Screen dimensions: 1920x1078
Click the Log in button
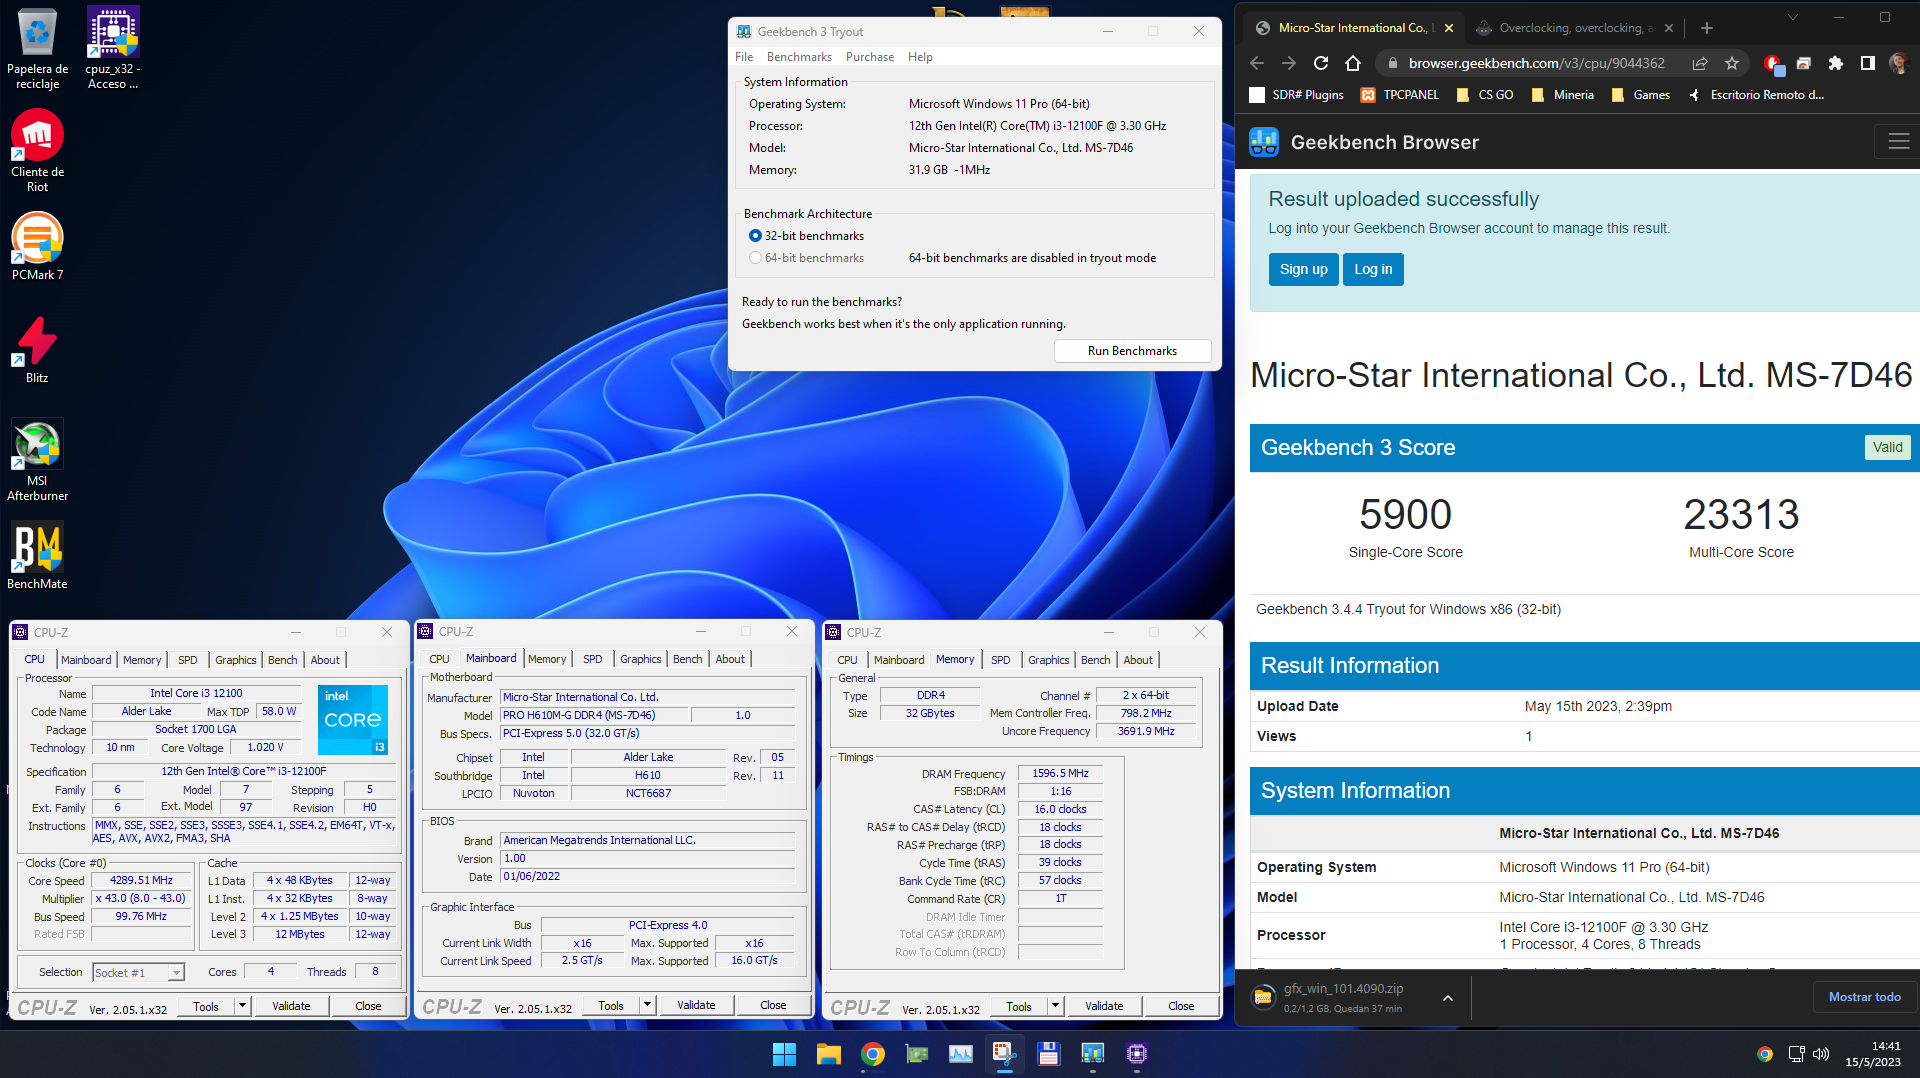point(1373,269)
